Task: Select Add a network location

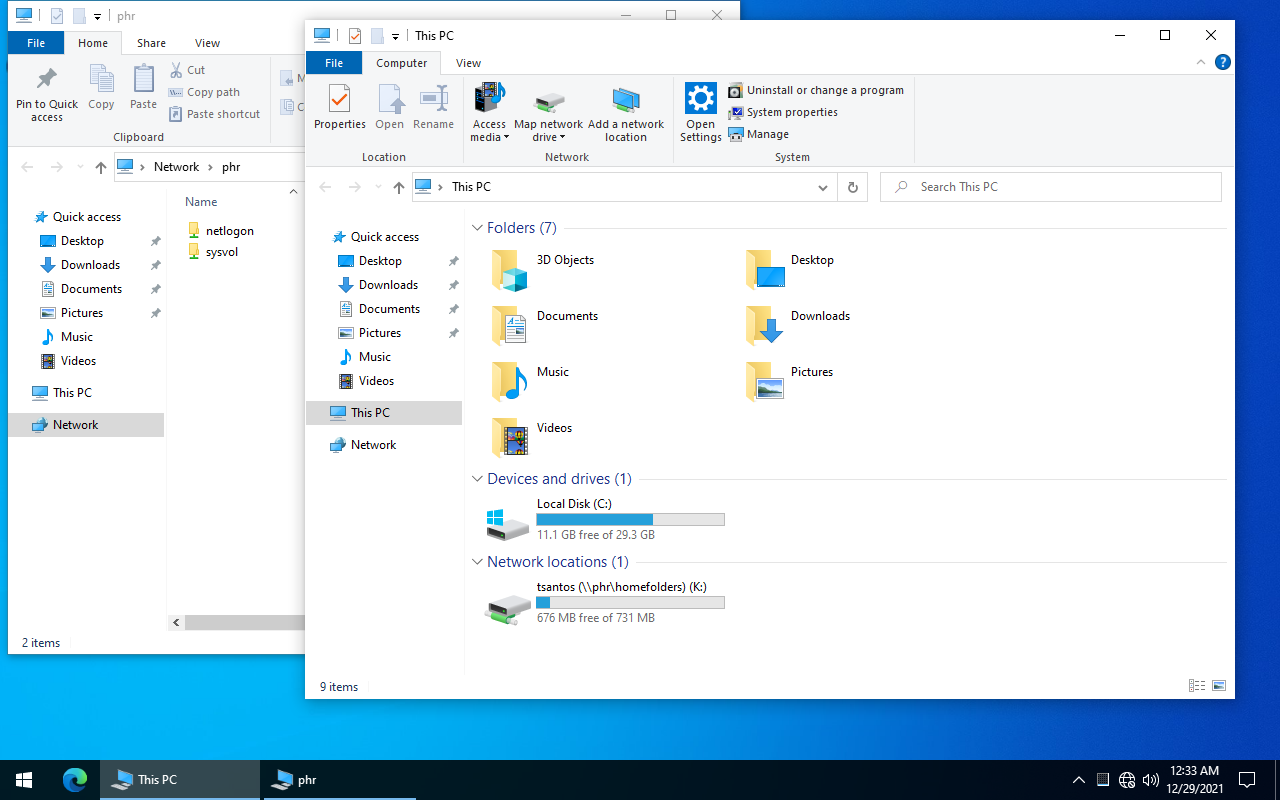Action: 626,112
